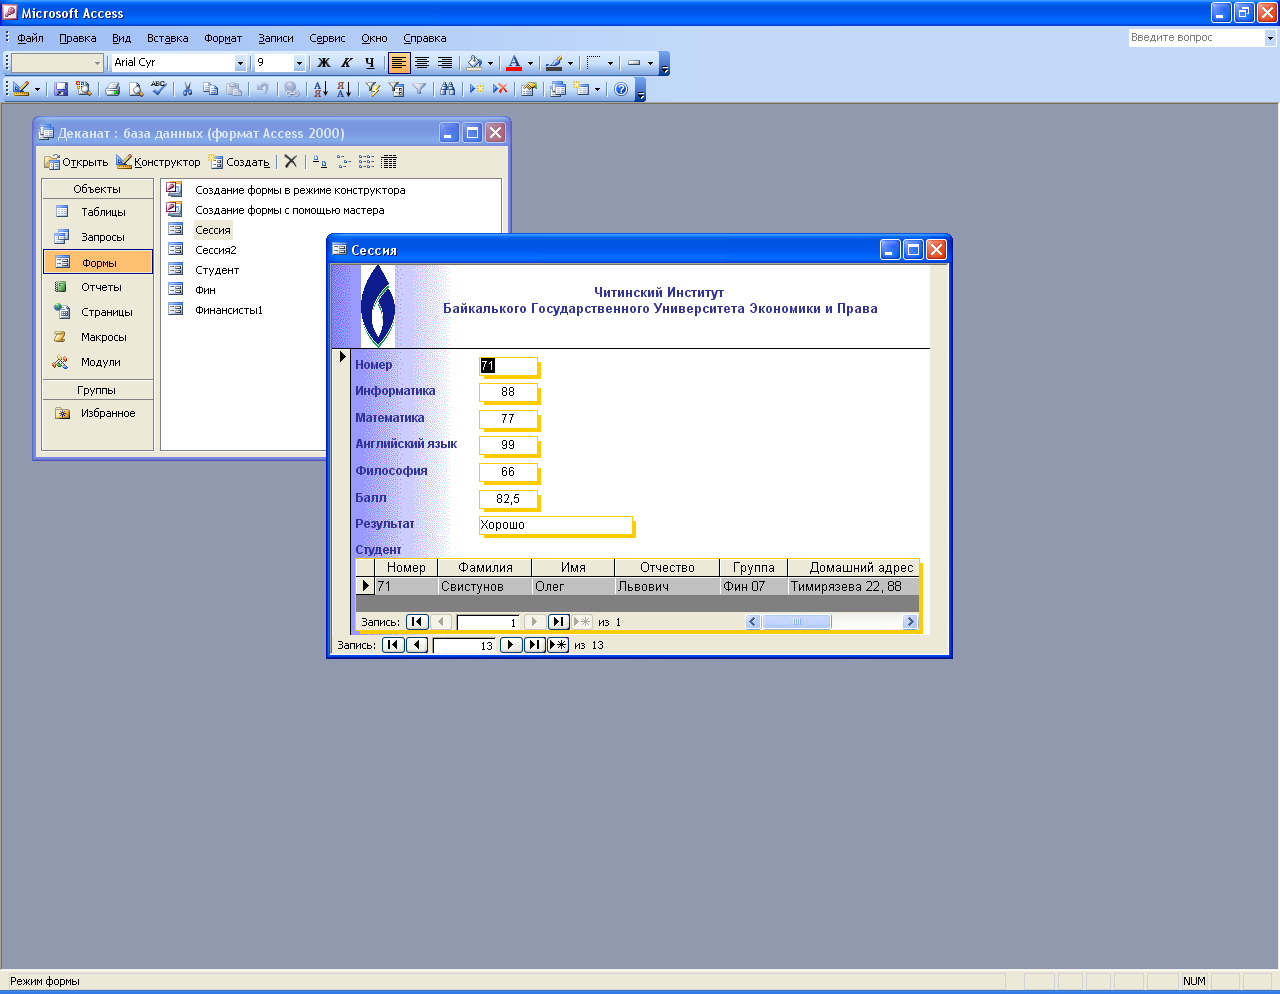Click the Создать button

click(x=239, y=162)
